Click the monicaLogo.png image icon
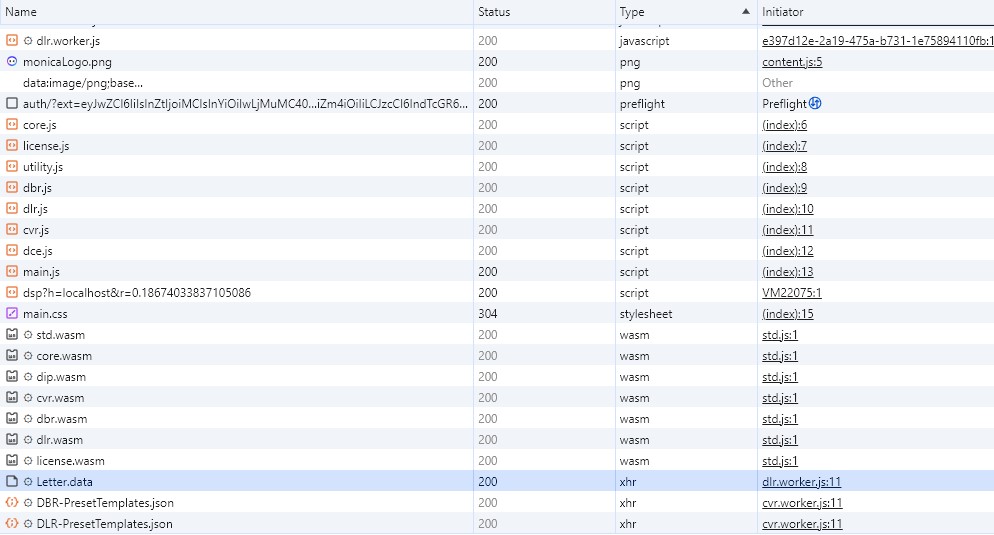The height and width of the screenshot is (535, 994). [x=12, y=62]
